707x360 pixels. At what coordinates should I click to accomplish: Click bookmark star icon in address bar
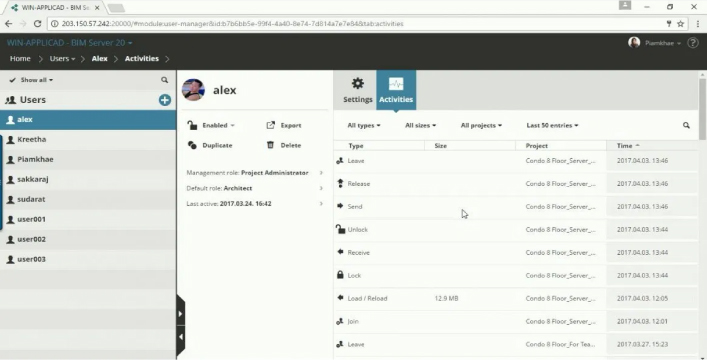(x=681, y=23)
